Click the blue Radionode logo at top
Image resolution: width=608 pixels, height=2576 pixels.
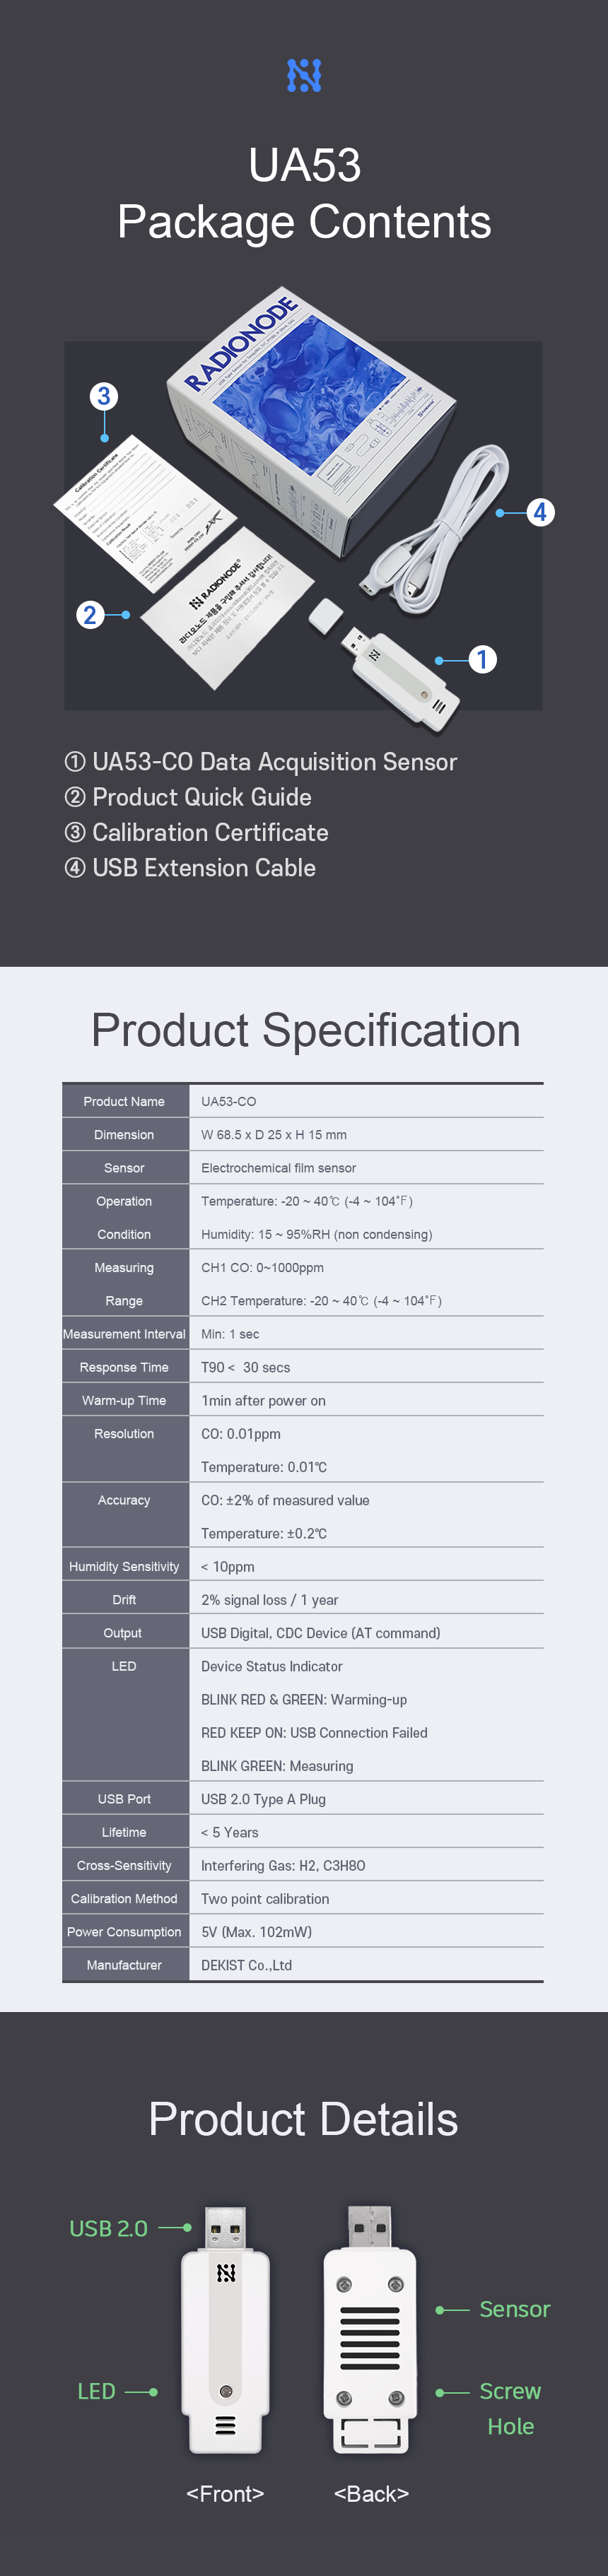click(304, 75)
